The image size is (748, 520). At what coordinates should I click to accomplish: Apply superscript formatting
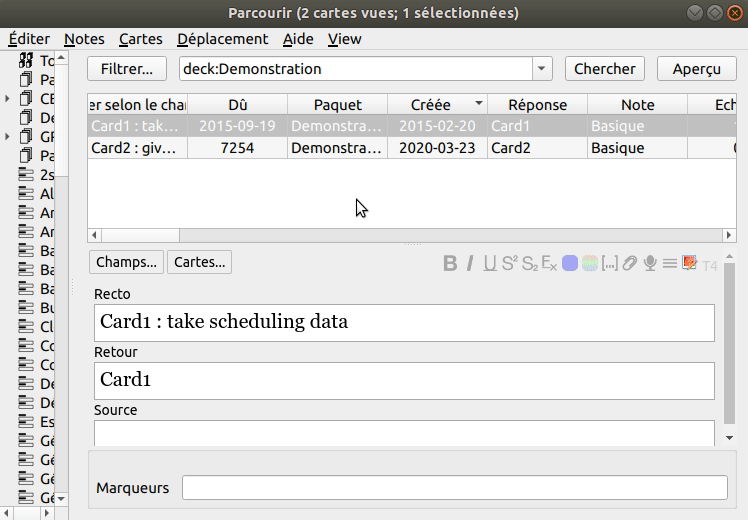[509, 263]
